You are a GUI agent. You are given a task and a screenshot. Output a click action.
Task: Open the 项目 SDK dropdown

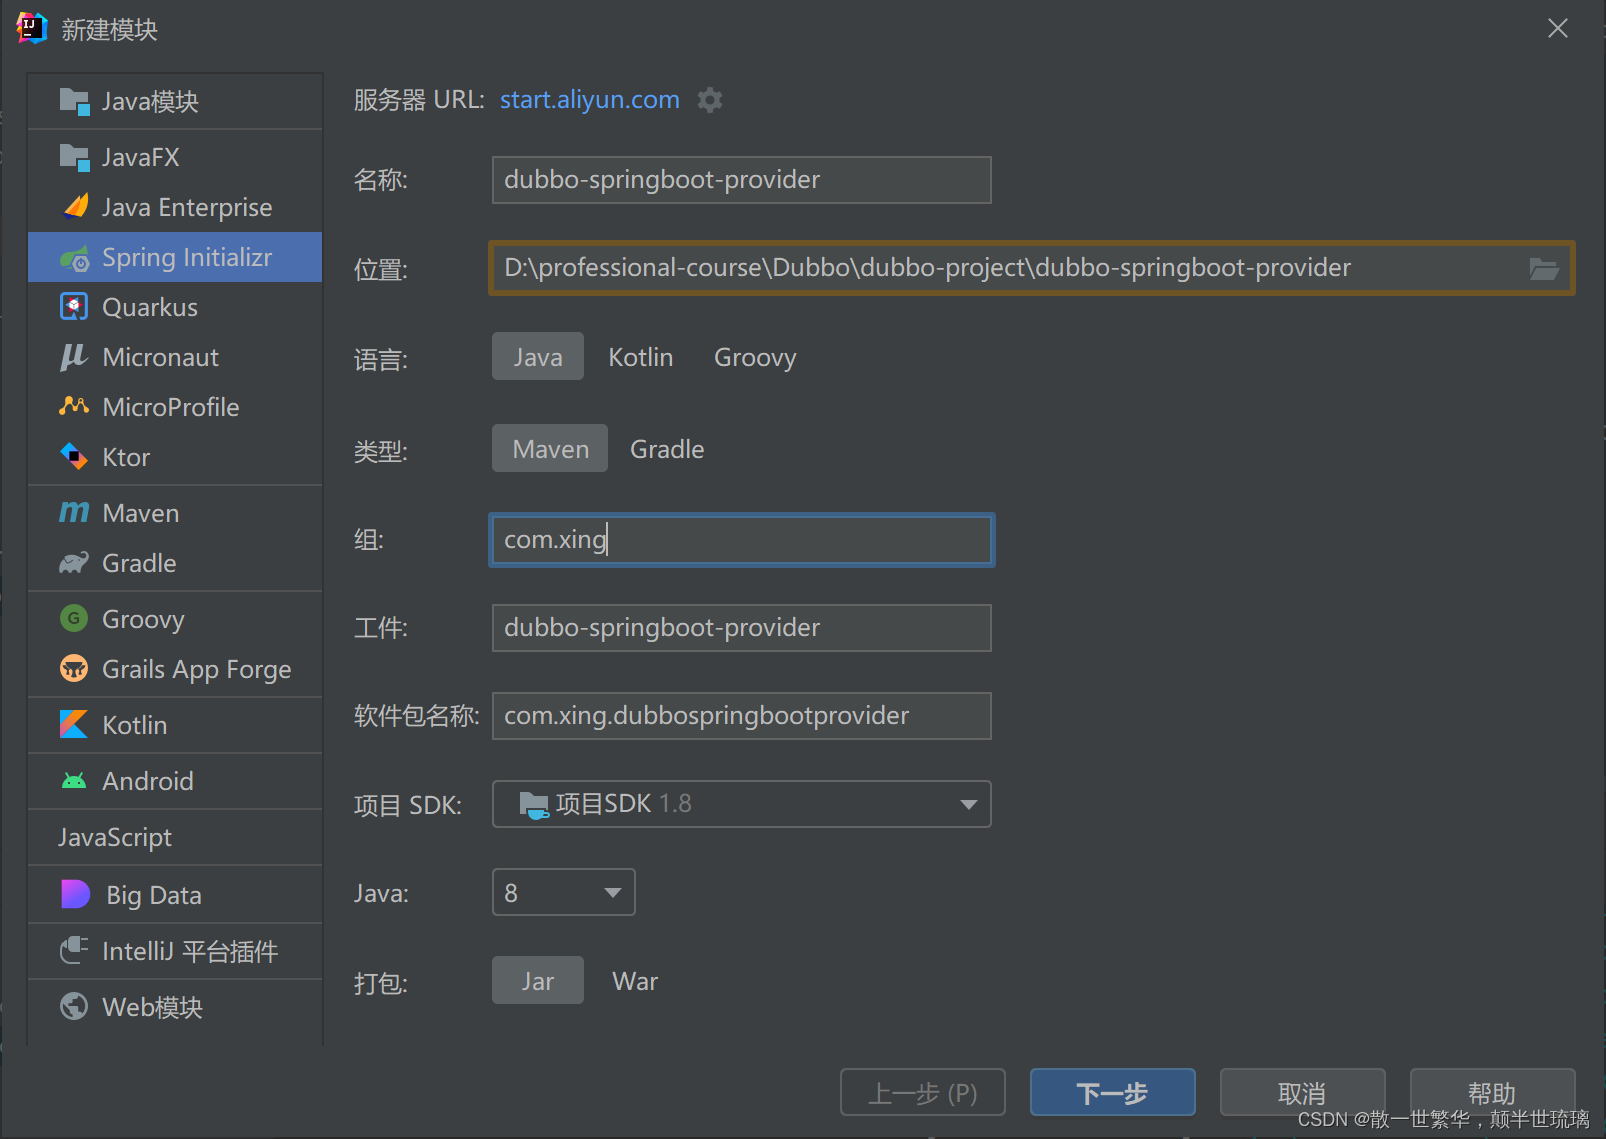(x=742, y=804)
